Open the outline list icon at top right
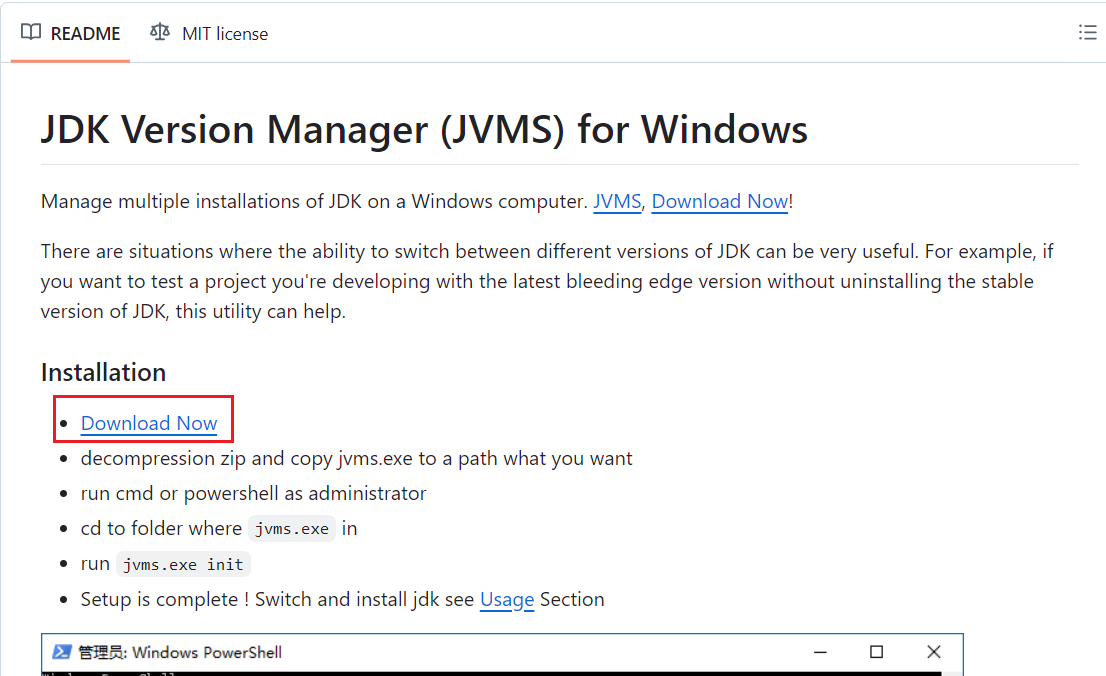This screenshot has width=1106, height=676. (x=1087, y=32)
